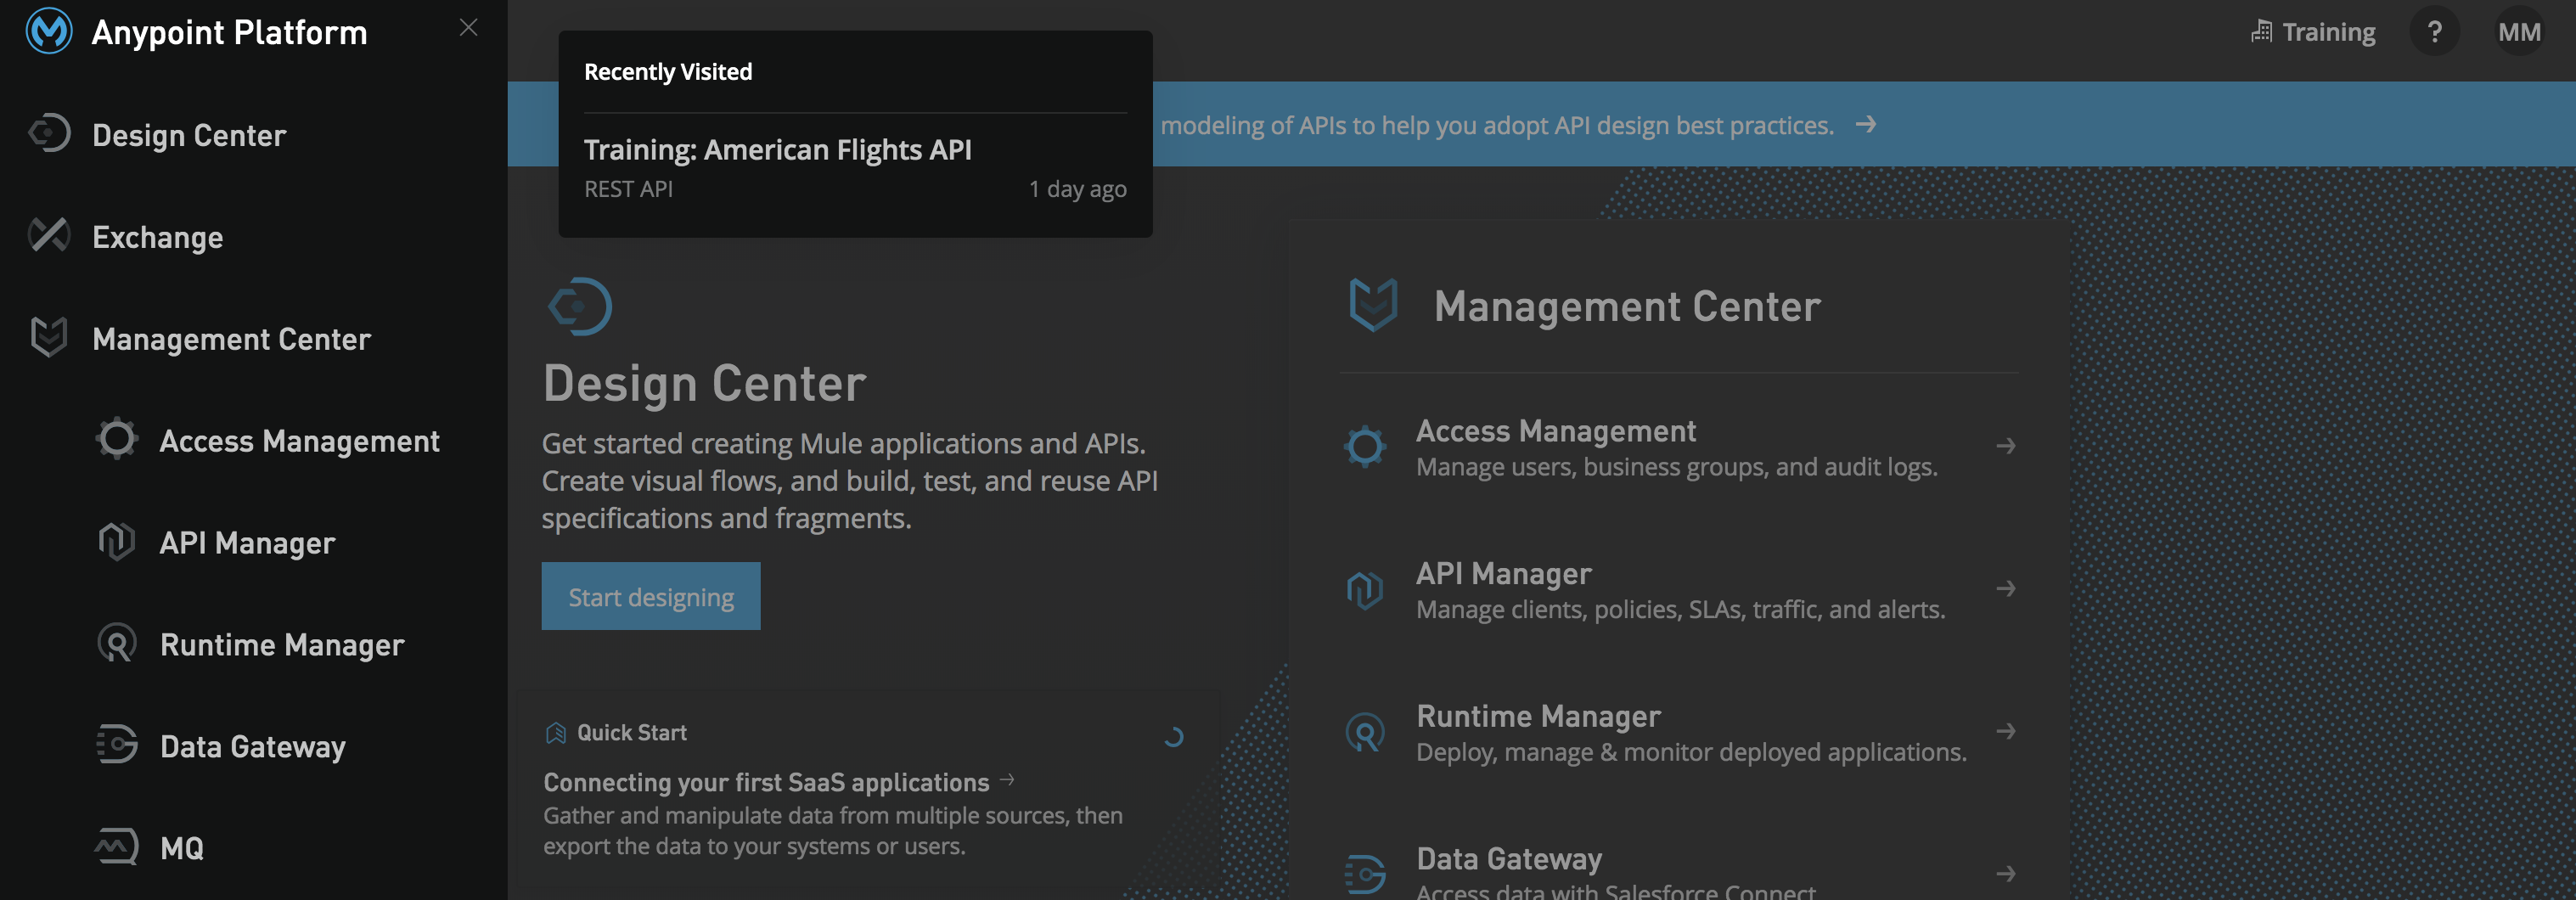Click the Runtime Manager icon in the sidebar
This screenshot has width=2576, height=900.
(117, 643)
